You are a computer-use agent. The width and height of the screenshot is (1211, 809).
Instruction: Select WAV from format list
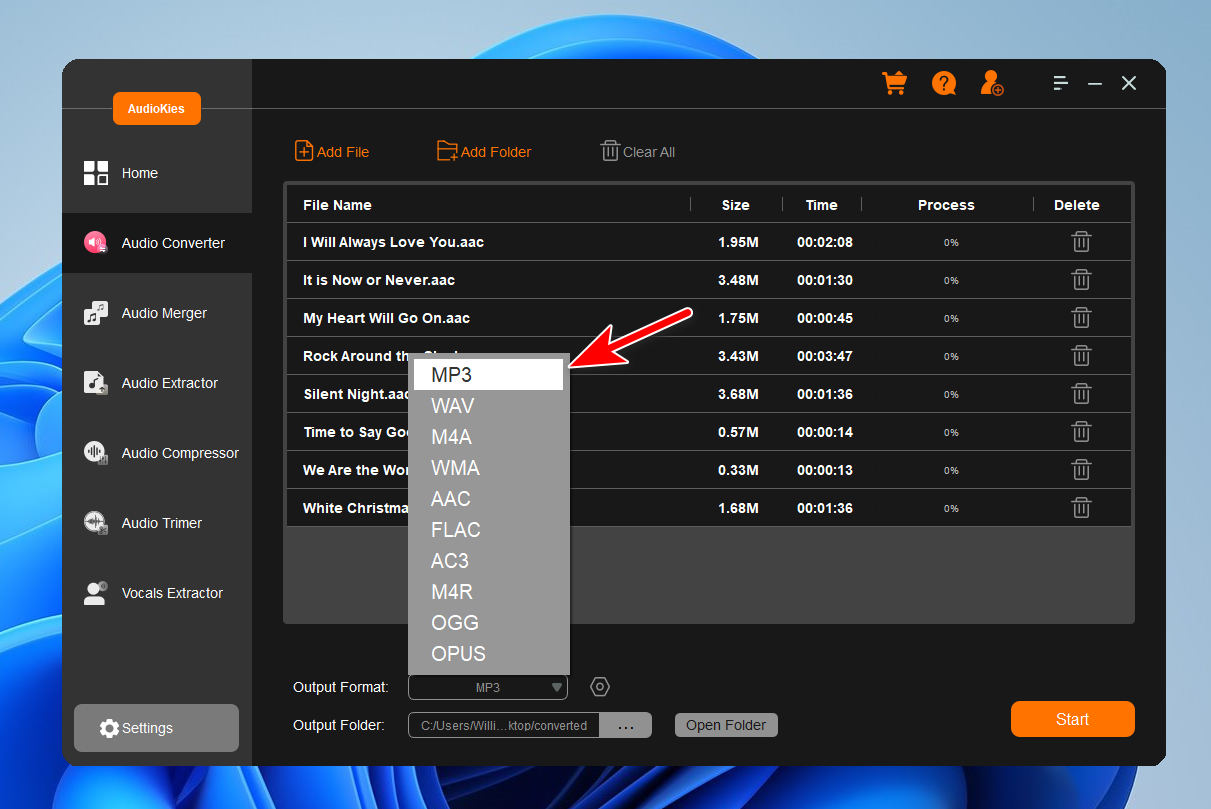[488, 406]
